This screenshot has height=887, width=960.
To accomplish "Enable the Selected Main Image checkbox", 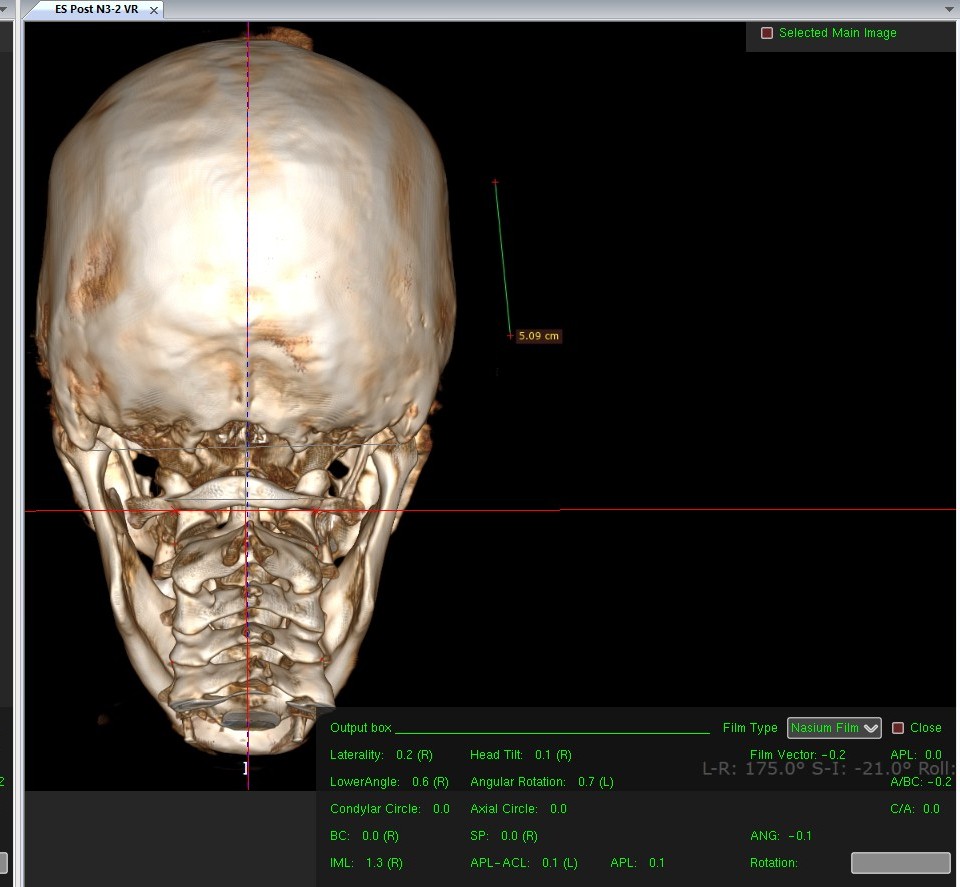I will pos(767,33).
